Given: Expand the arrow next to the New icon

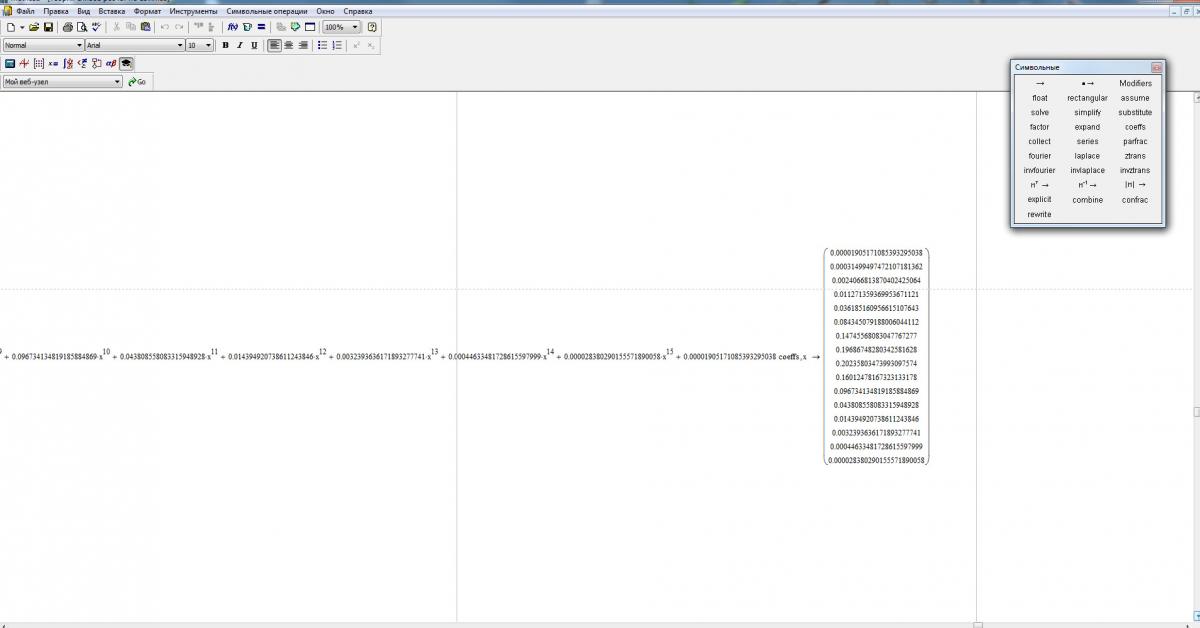Looking at the screenshot, I should 22,27.
